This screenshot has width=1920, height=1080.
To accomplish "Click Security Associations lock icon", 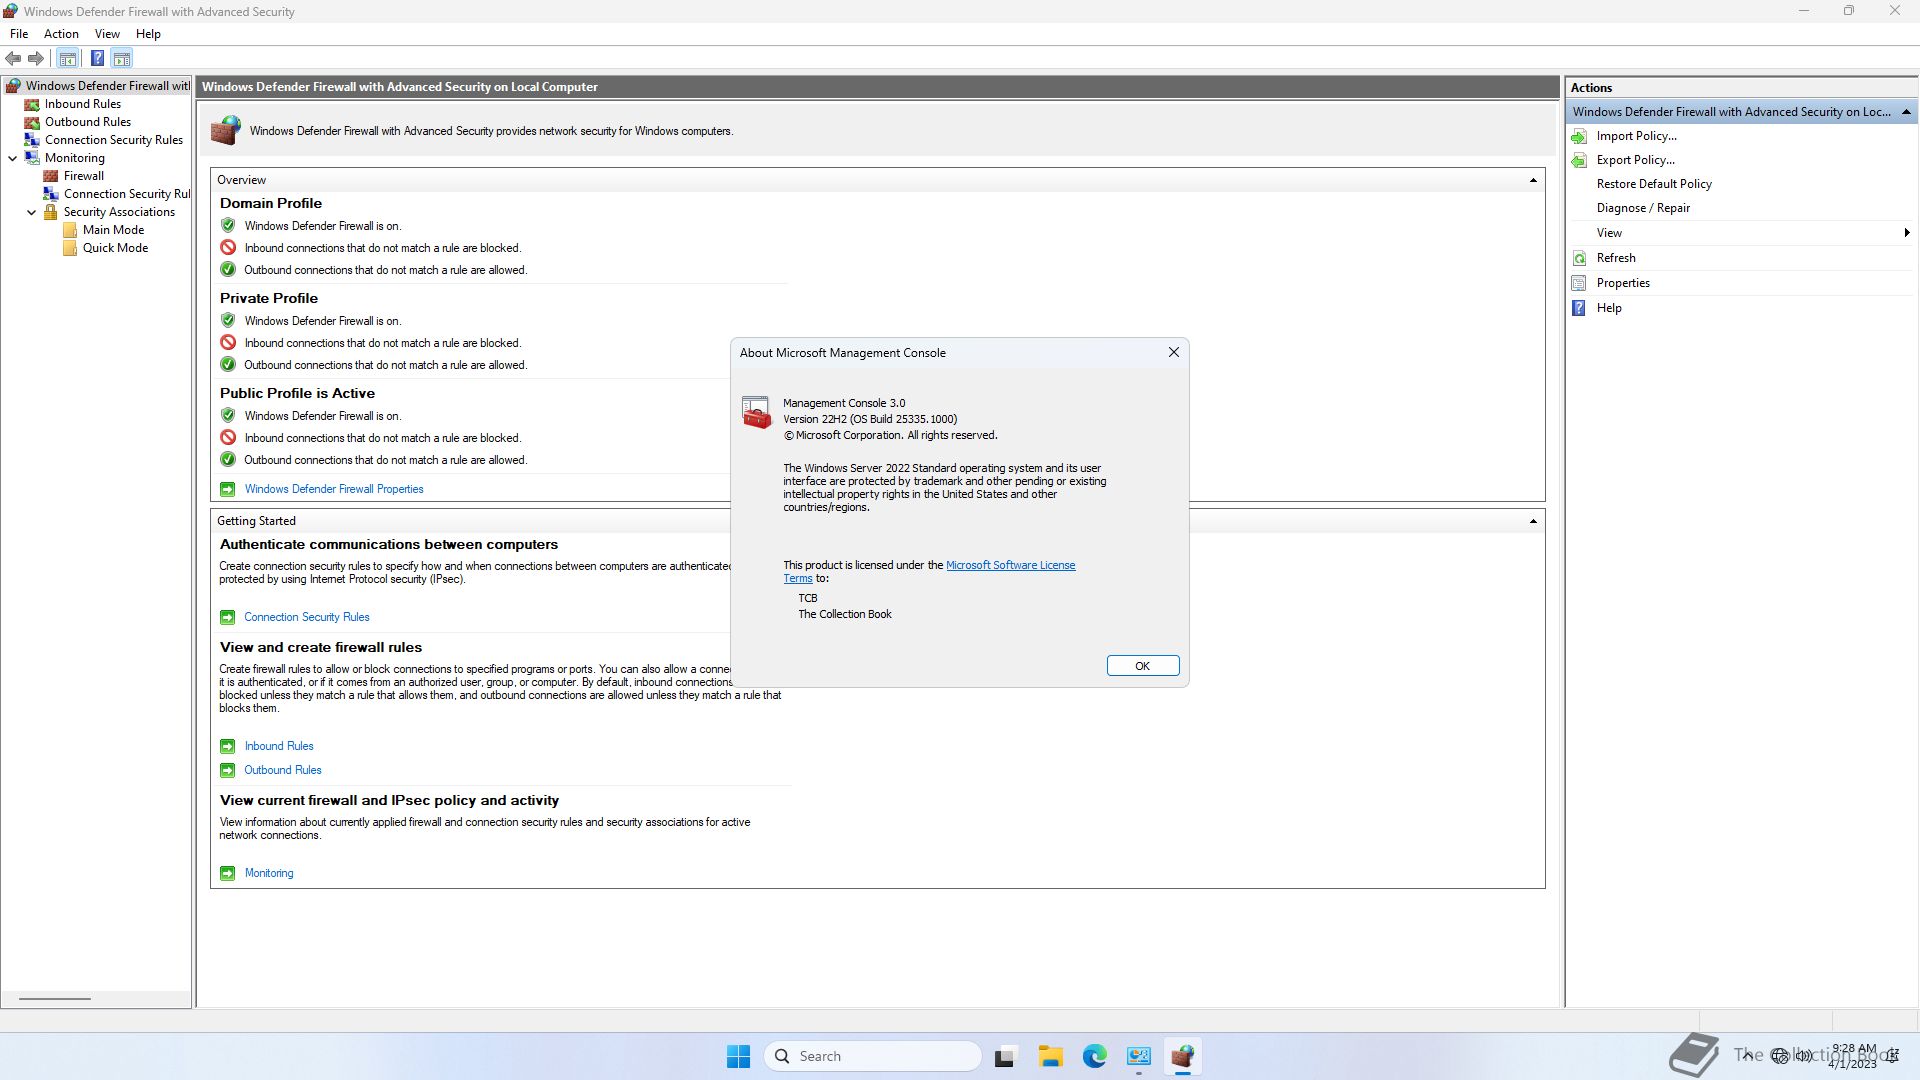I will point(51,212).
